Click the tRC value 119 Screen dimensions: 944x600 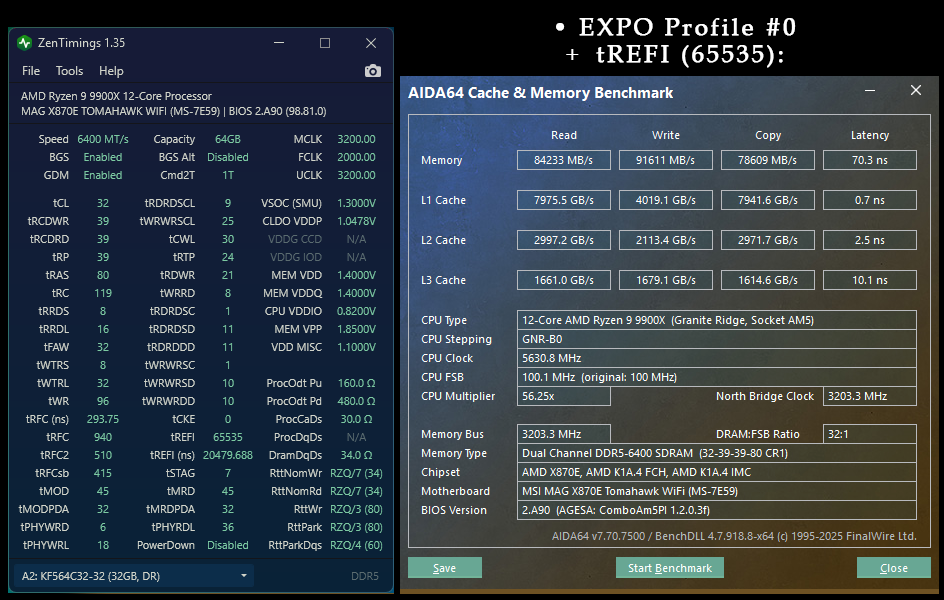(103, 293)
